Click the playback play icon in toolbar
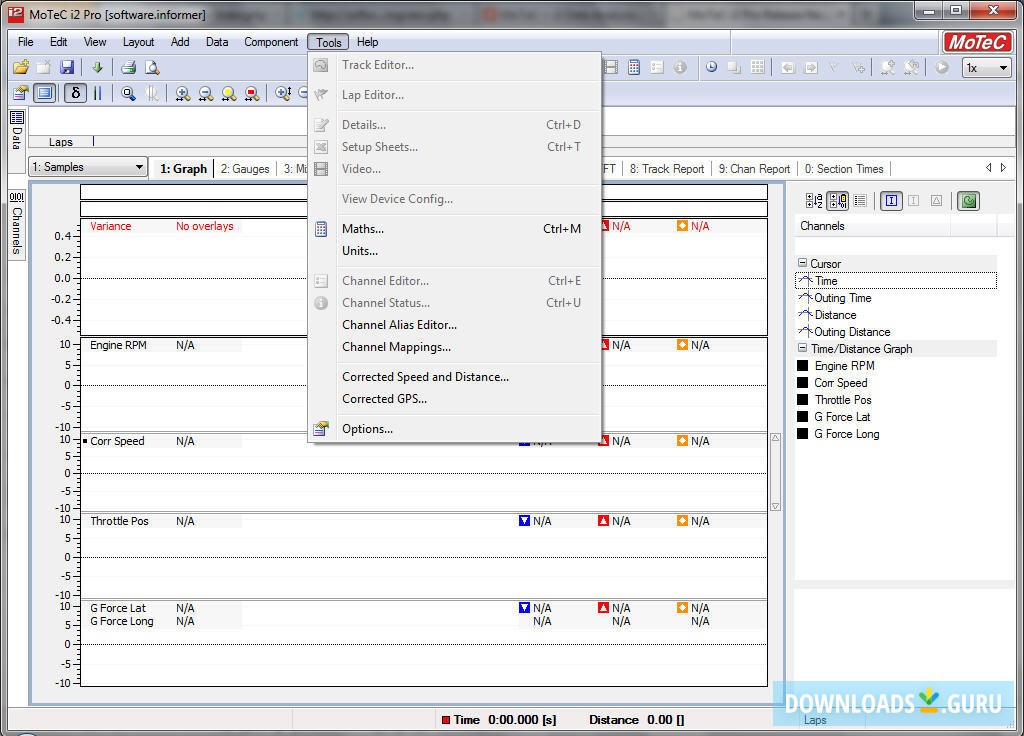 click(941, 67)
